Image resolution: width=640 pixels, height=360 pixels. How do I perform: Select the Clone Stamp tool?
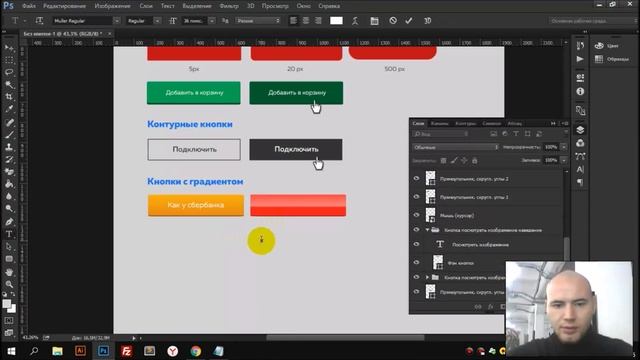coord(9,147)
